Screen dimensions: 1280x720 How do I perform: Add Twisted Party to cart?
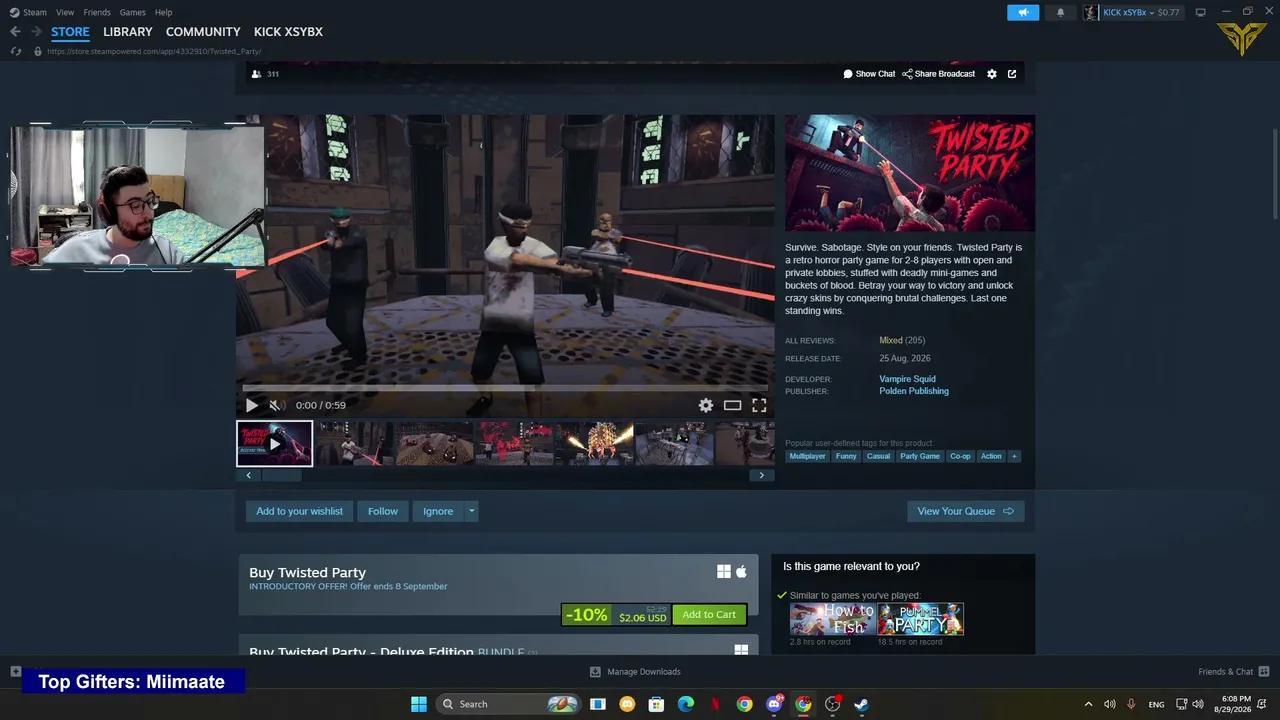click(709, 615)
